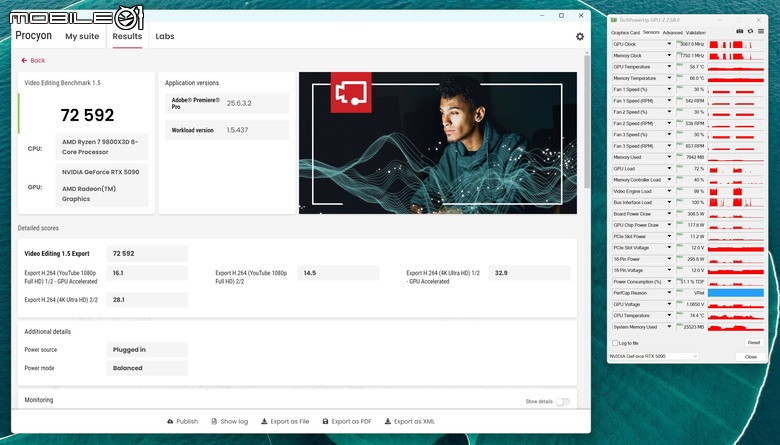
Task: Open the GPU-Z Advanced tab
Action: point(673,33)
